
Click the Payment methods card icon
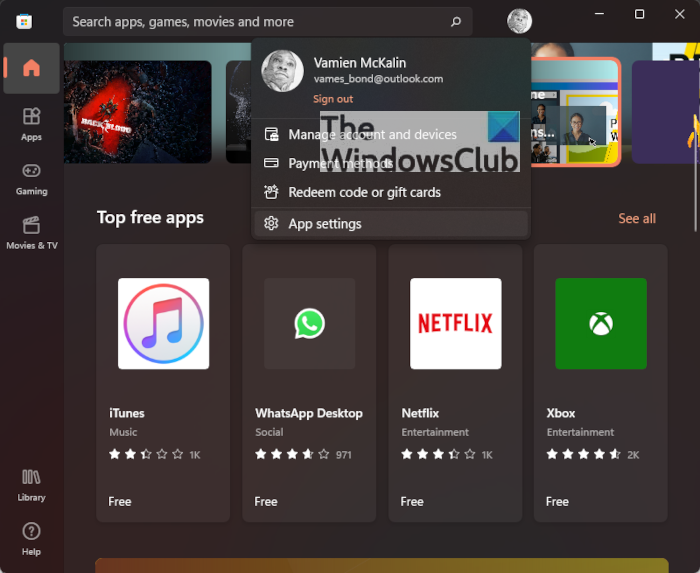[271, 162]
